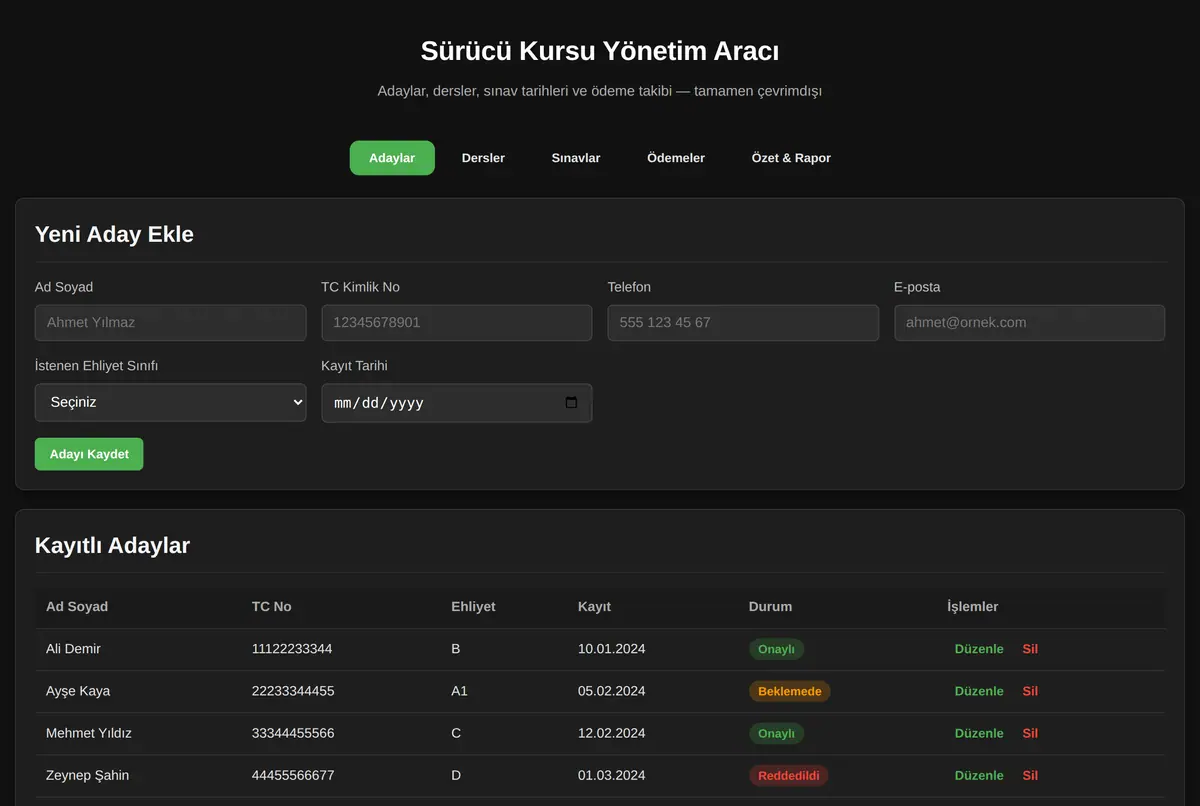Remove Ayşe Kaya using Sil
This screenshot has width=1200, height=806.
pos(1030,691)
